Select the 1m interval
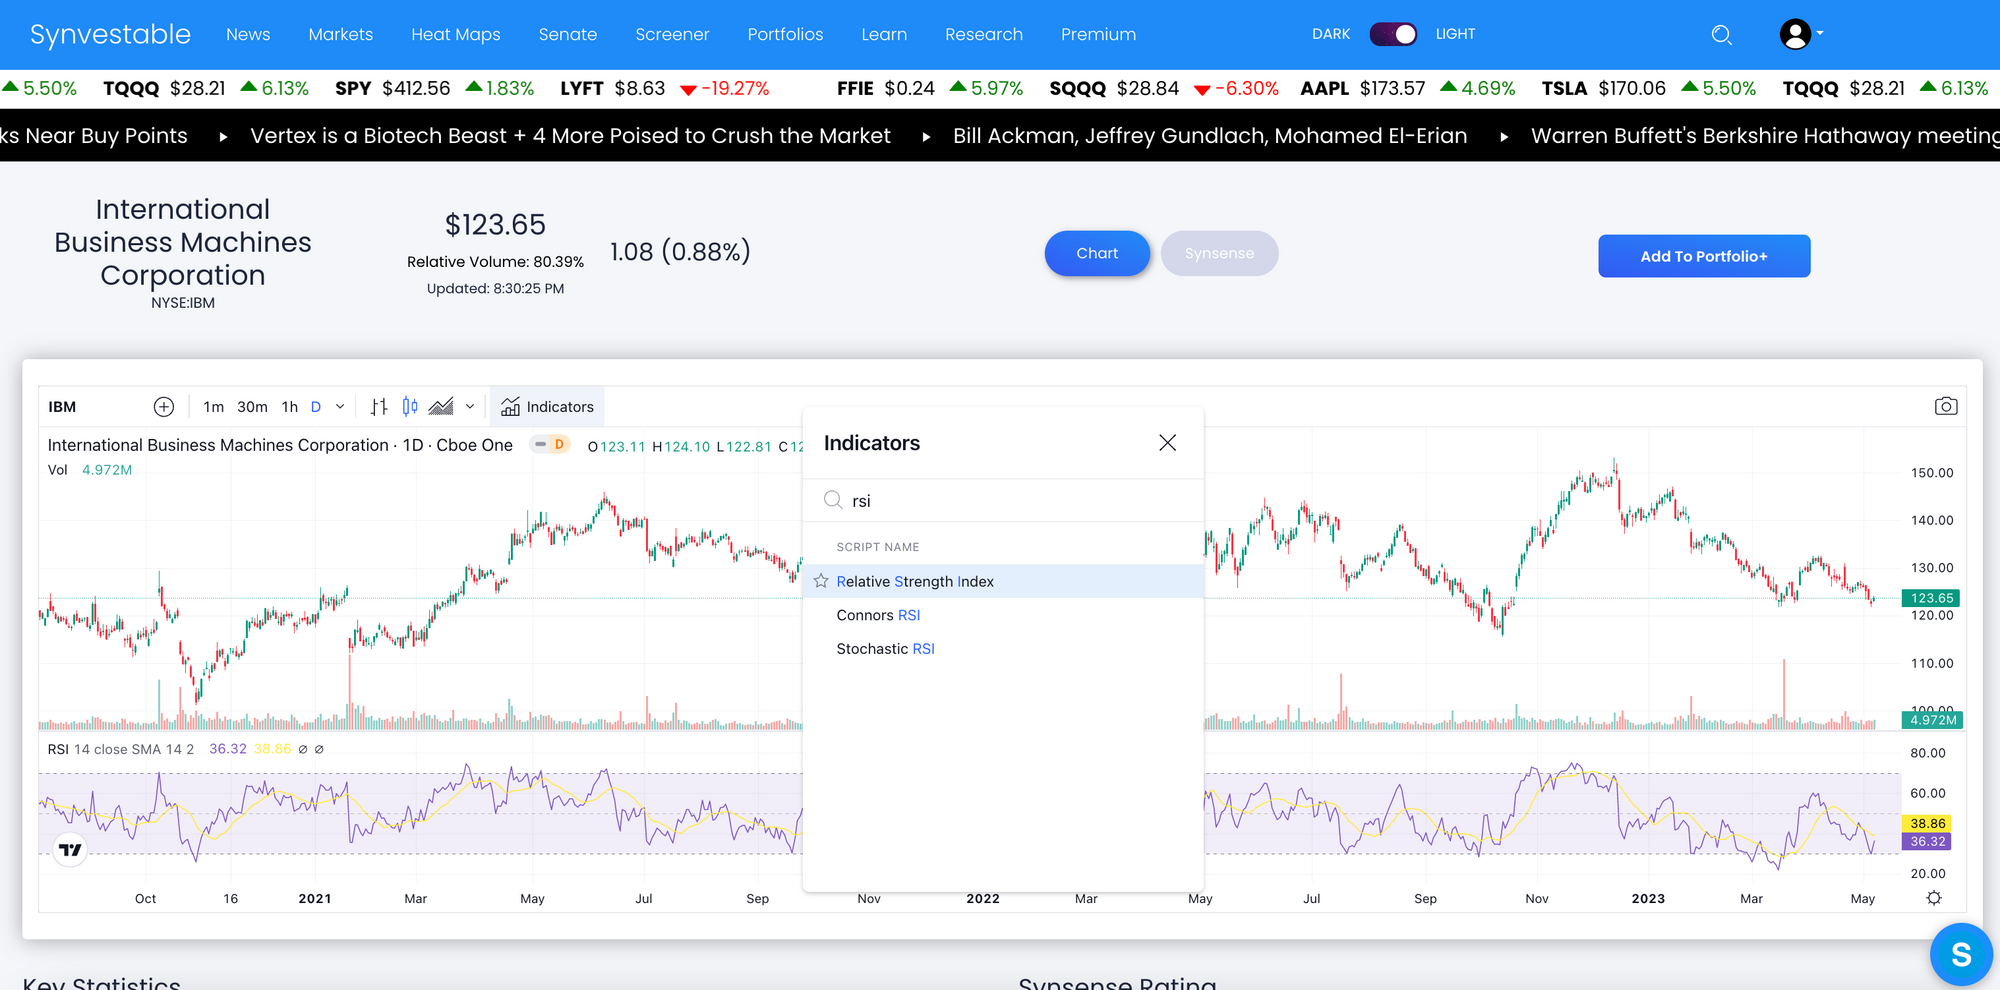Image resolution: width=2000 pixels, height=990 pixels. pyautogui.click(x=213, y=407)
